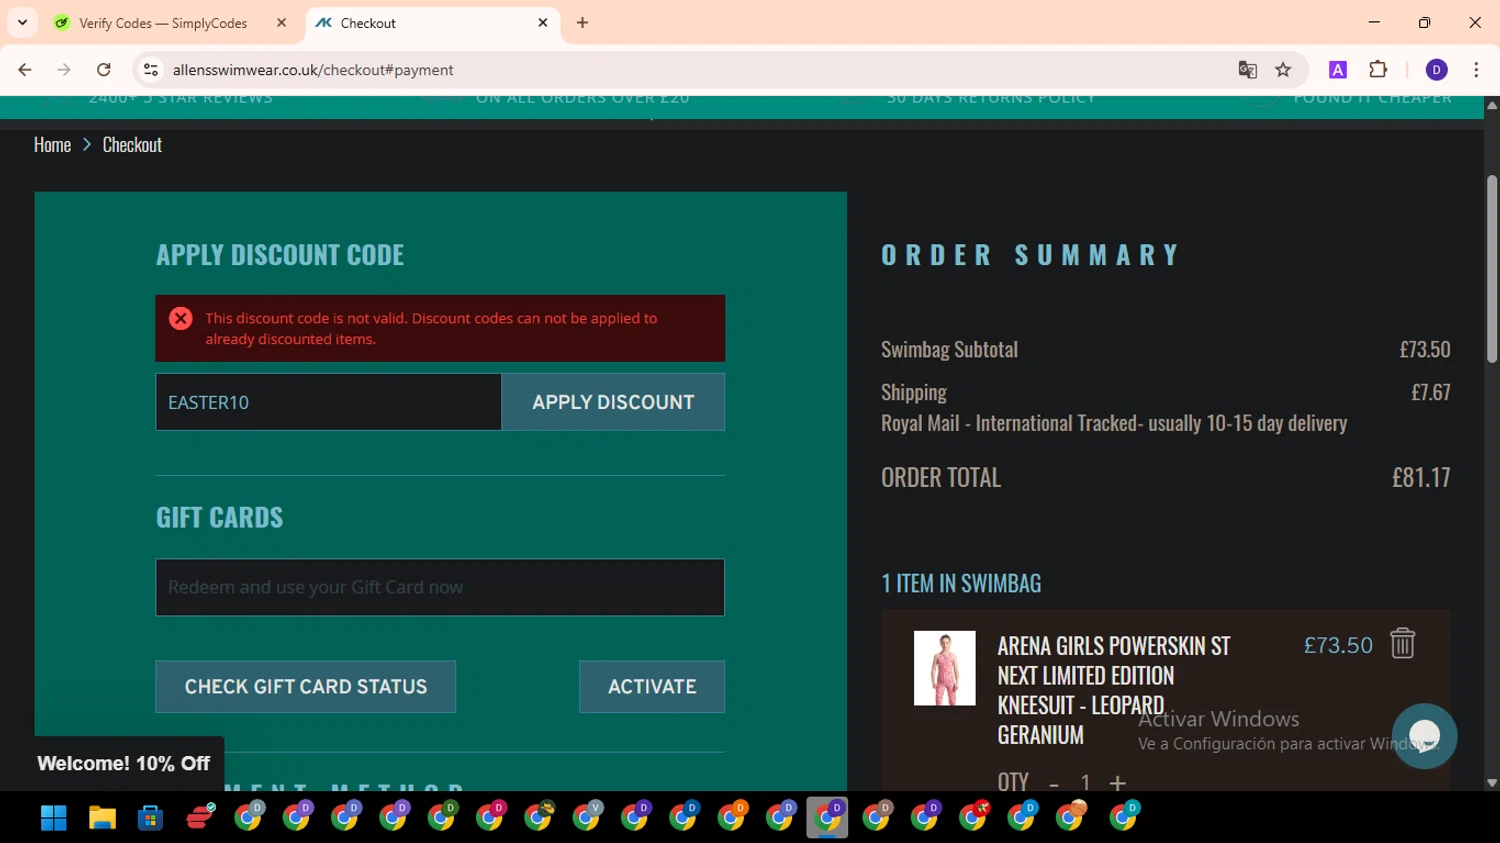Click the browser forward arrow

[x=64, y=70]
